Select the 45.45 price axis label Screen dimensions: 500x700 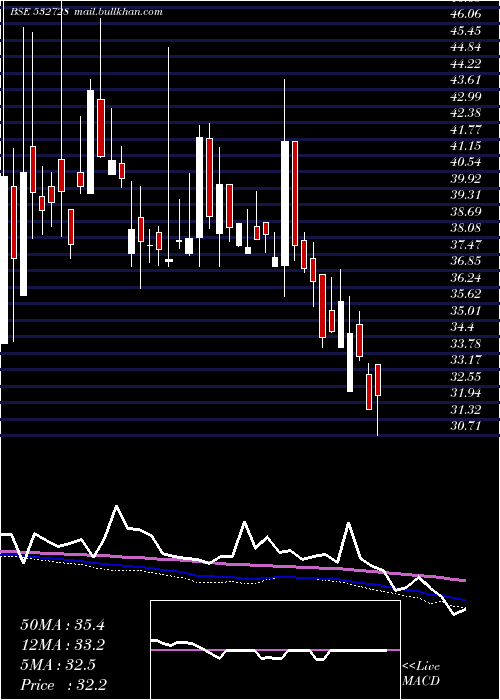(x=466, y=31)
